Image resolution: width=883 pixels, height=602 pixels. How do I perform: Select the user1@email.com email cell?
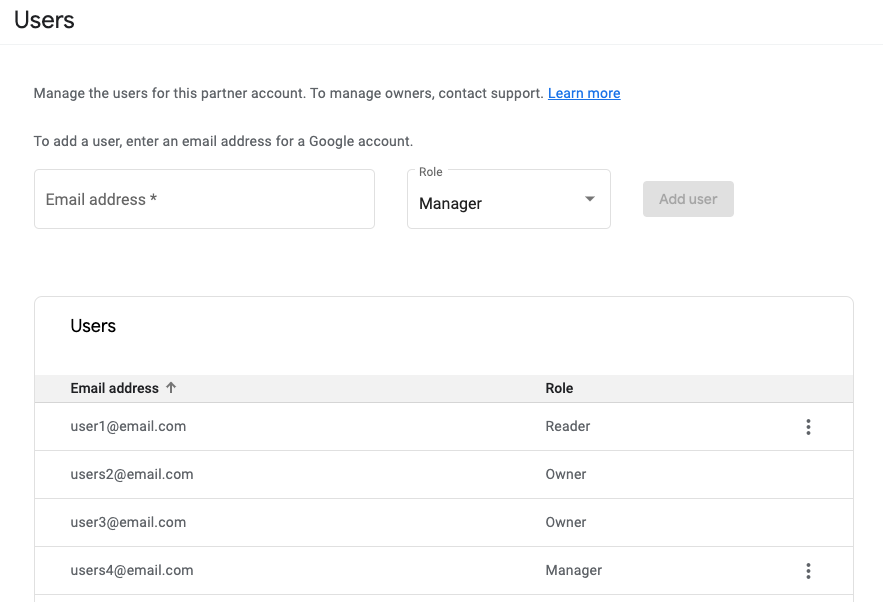coord(128,426)
